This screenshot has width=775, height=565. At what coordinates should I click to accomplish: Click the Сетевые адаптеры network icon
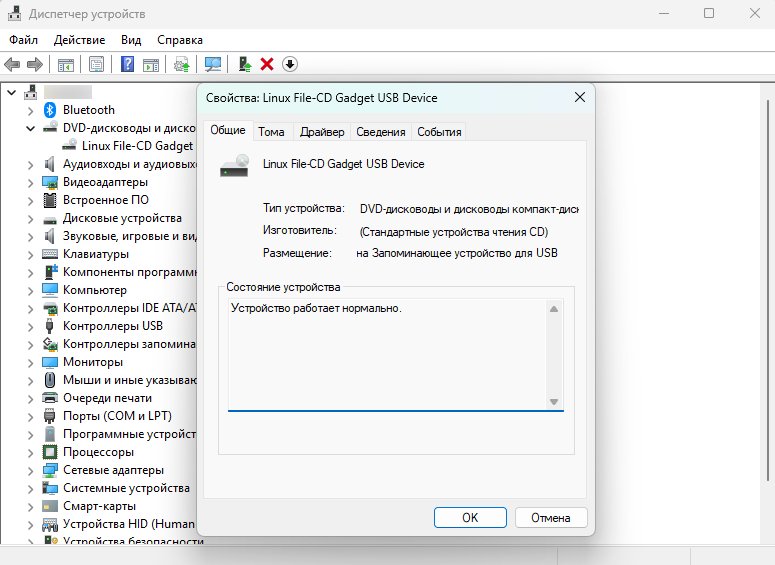[50, 470]
